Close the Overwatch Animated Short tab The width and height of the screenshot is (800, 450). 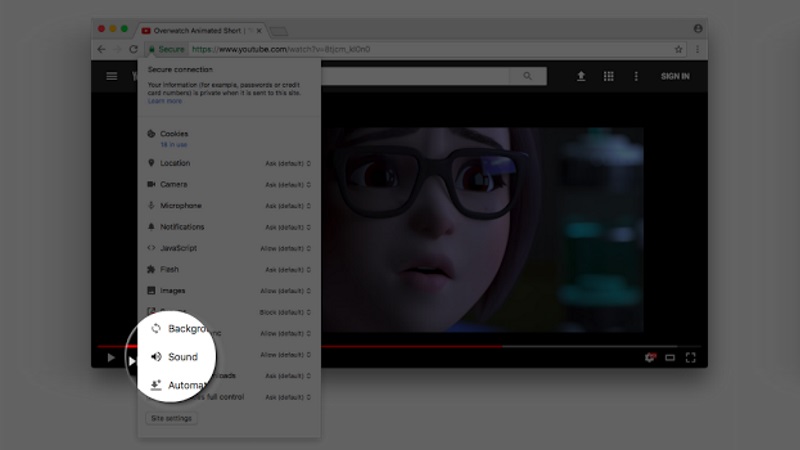259,31
